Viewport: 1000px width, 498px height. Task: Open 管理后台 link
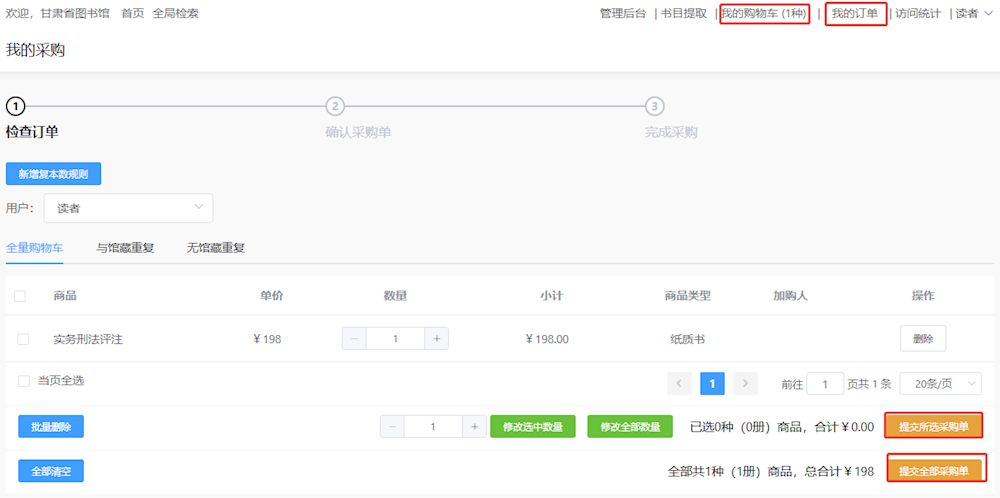click(x=623, y=13)
